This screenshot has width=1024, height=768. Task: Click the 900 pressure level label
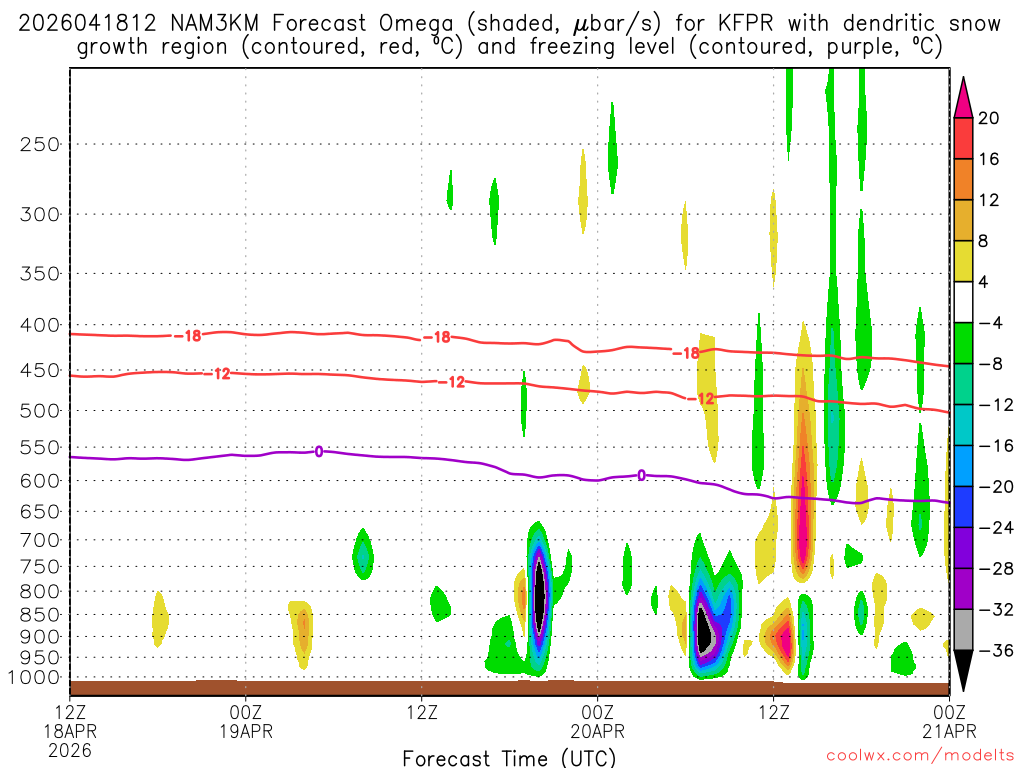40,637
